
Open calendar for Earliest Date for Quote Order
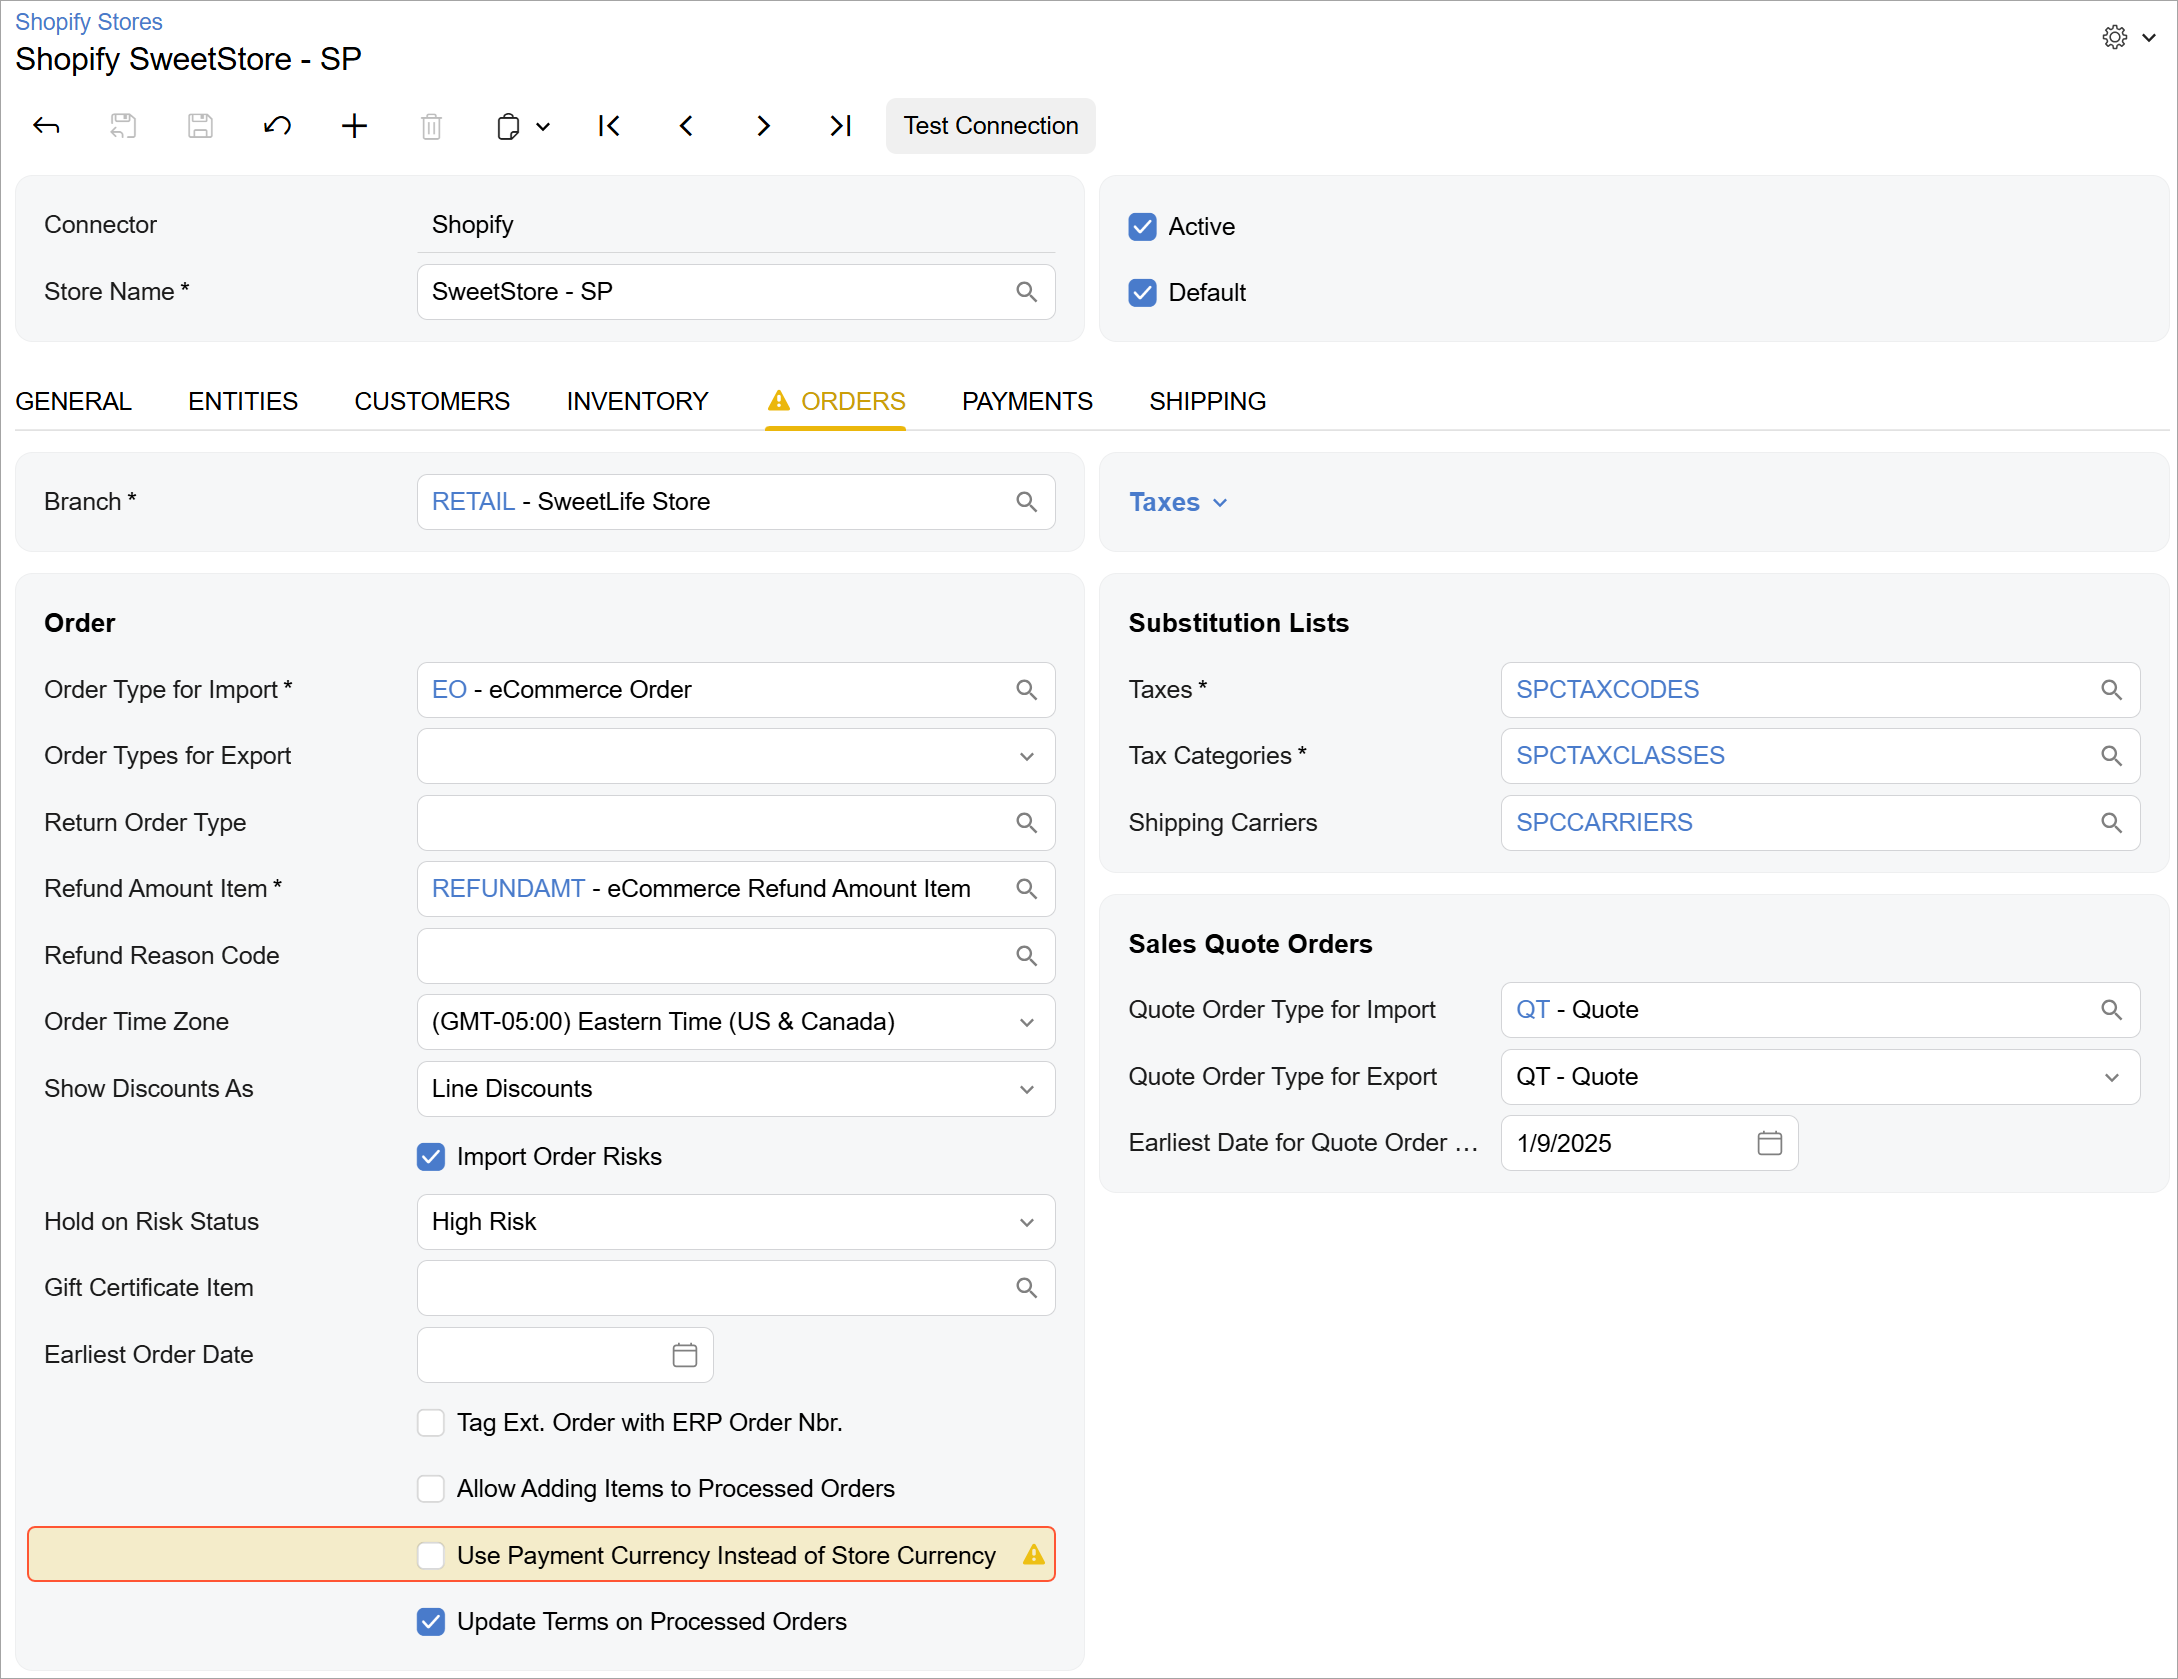1769,1143
